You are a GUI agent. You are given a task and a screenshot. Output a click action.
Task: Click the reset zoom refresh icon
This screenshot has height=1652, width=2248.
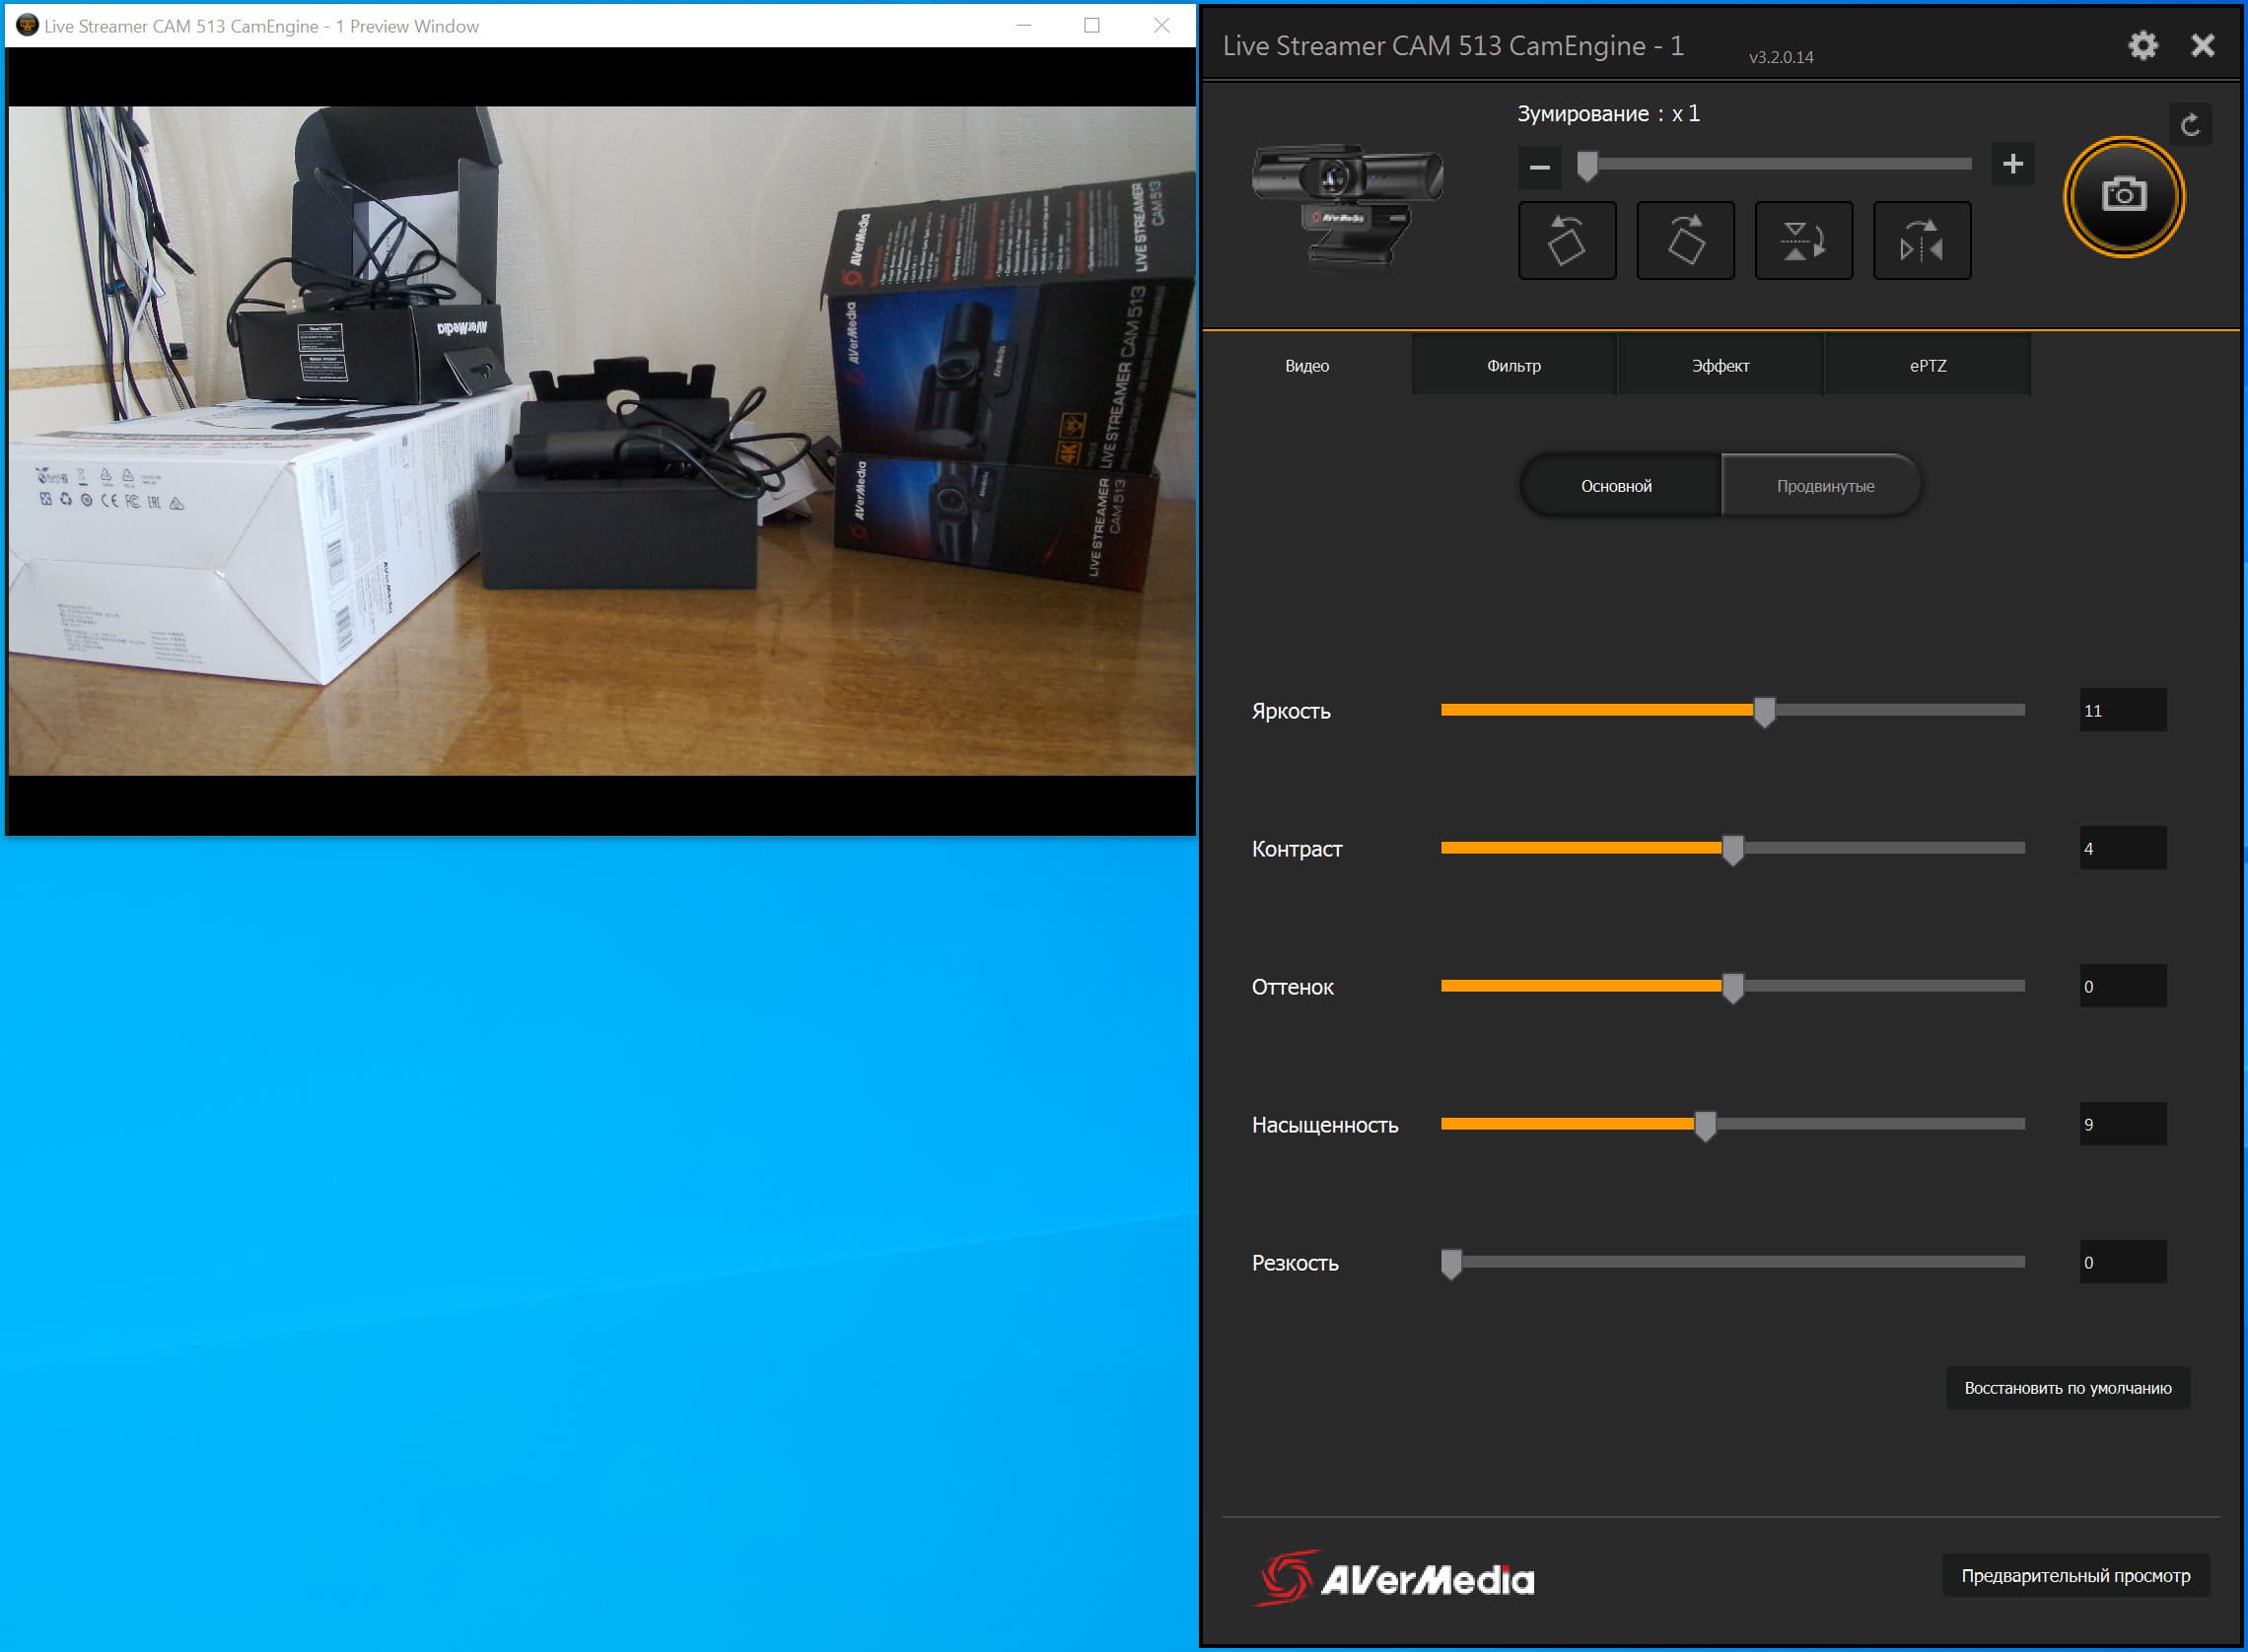[x=2189, y=125]
